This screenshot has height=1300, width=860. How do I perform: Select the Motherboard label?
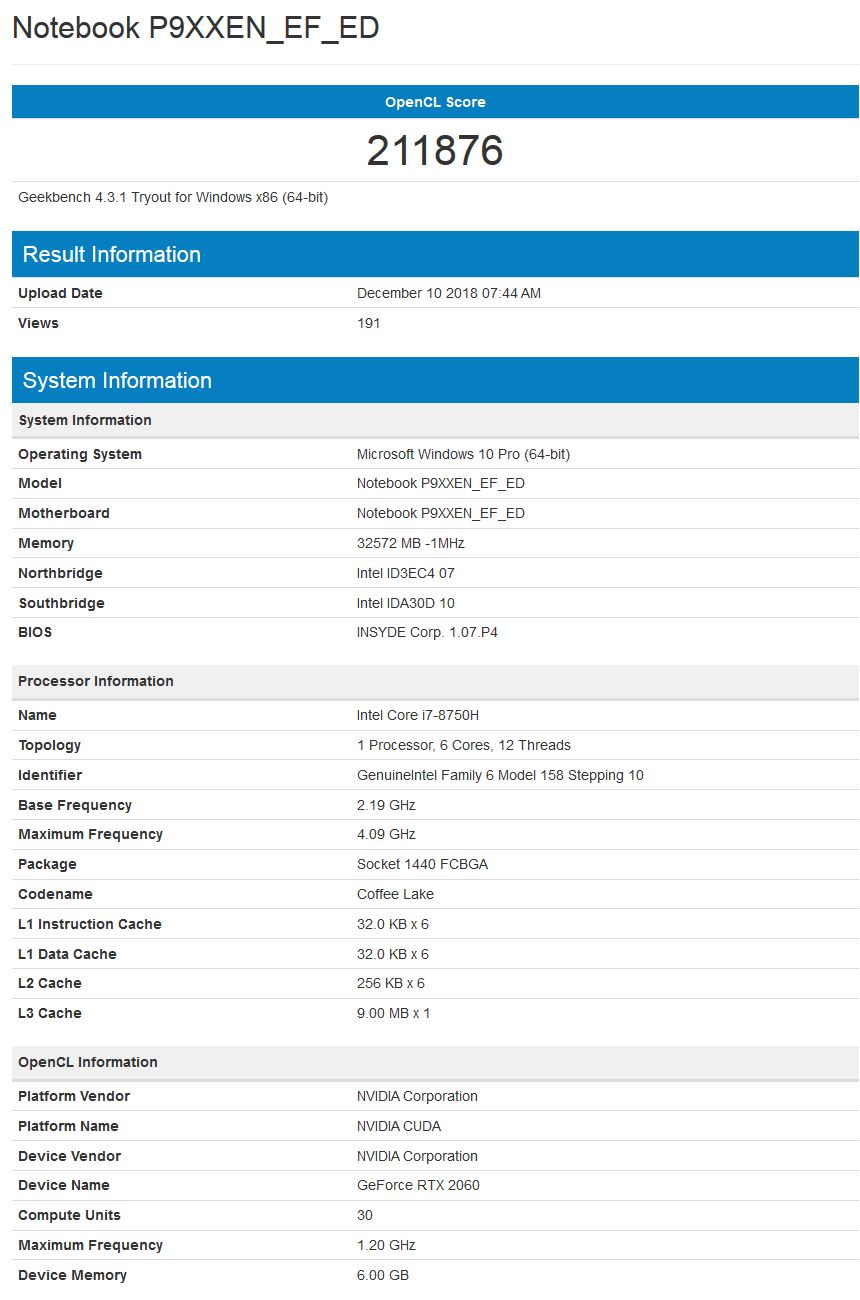[x=64, y=513]
